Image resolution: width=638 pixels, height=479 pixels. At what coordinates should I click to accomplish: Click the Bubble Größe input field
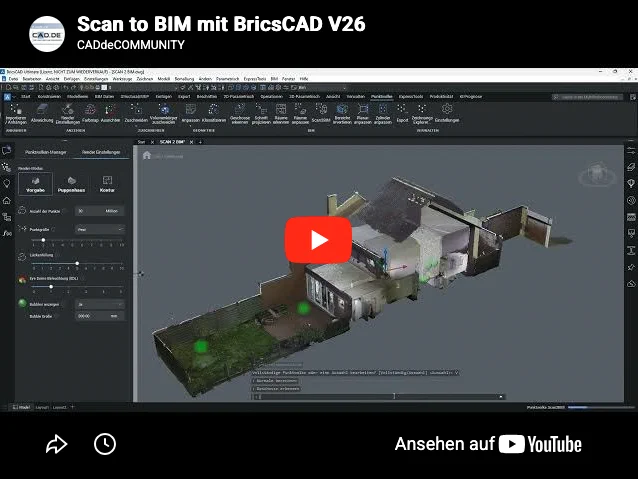coord(100,316)
